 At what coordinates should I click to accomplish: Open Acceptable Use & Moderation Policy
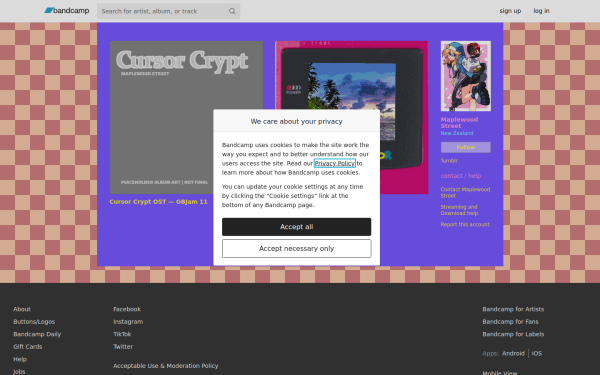click(x=166, y=366)
